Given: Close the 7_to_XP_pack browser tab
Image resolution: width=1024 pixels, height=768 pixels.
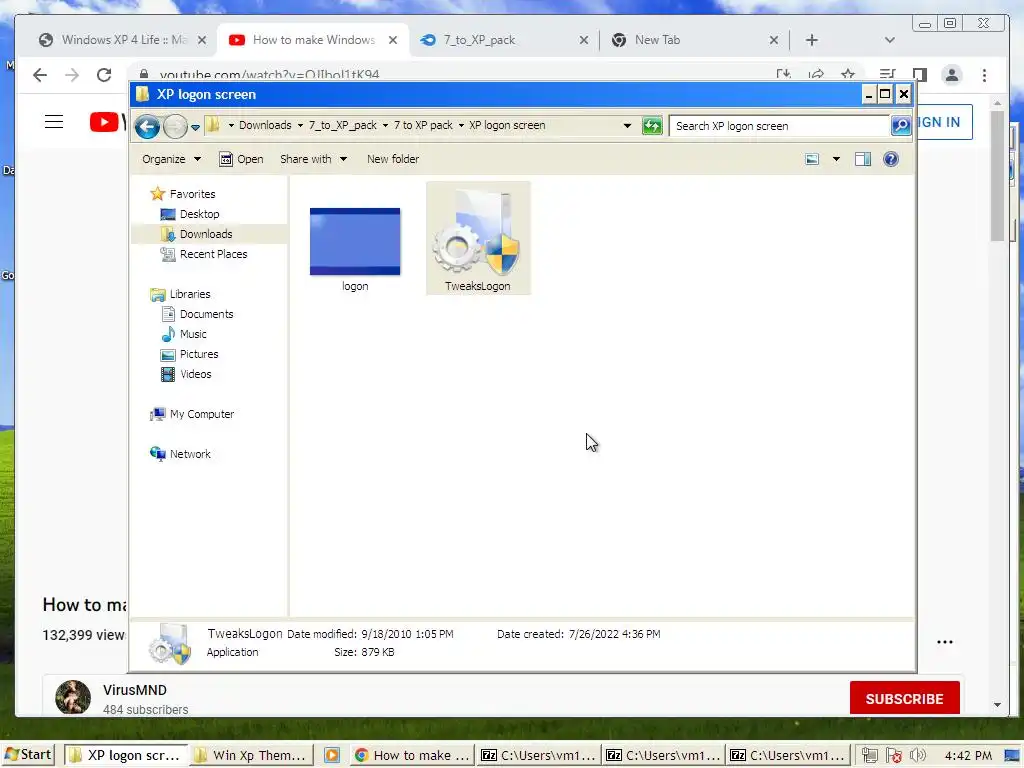Looking at the screenshot, I should point(584,40).
